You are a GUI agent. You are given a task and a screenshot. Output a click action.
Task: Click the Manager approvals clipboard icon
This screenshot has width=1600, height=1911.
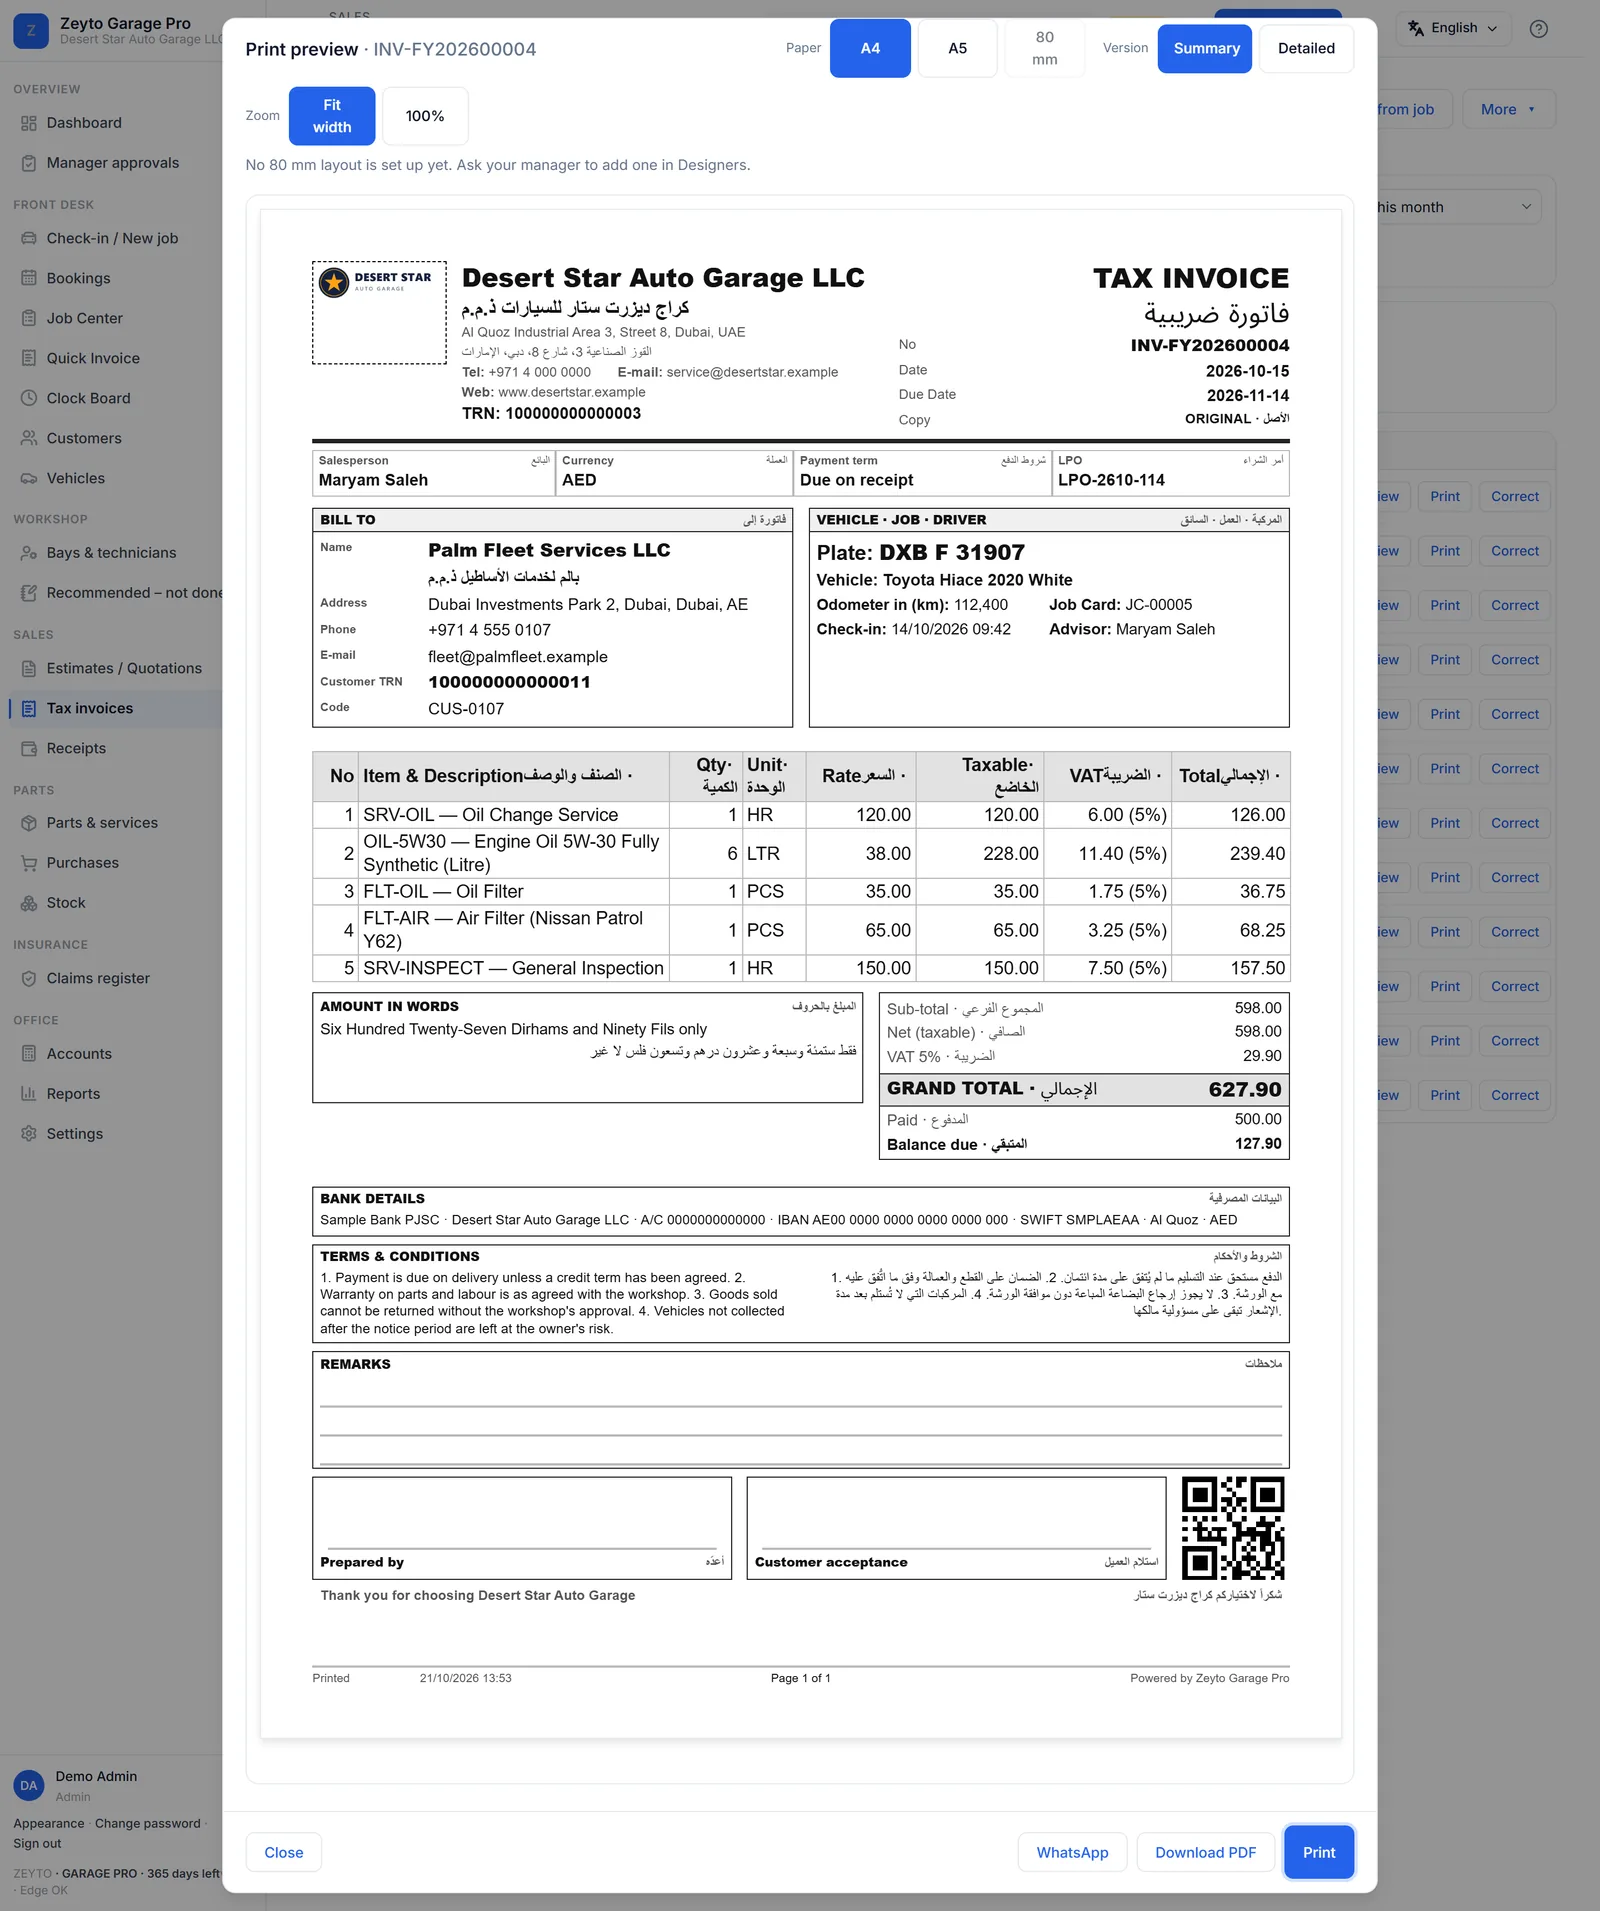pos(28,163)
